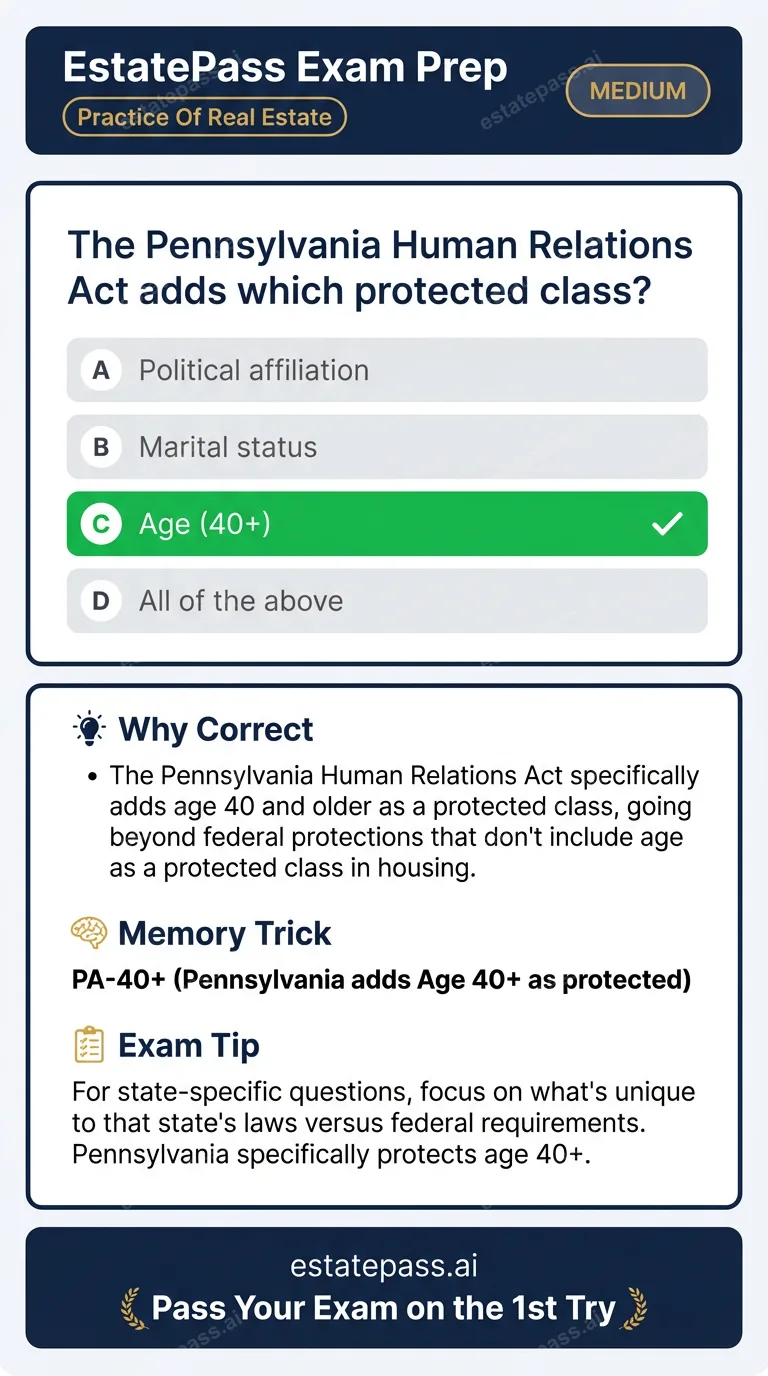Click the question text about Pennsylvania Human Relations Act

pos(380,267)
